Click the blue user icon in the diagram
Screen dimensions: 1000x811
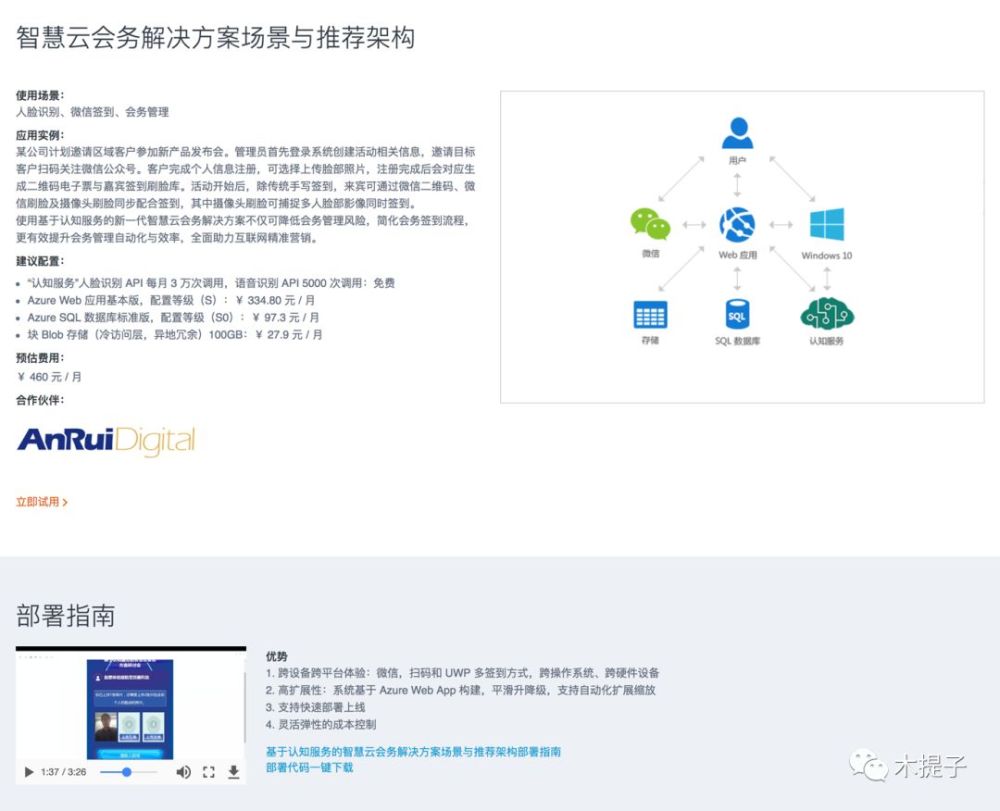click(737, 133)
